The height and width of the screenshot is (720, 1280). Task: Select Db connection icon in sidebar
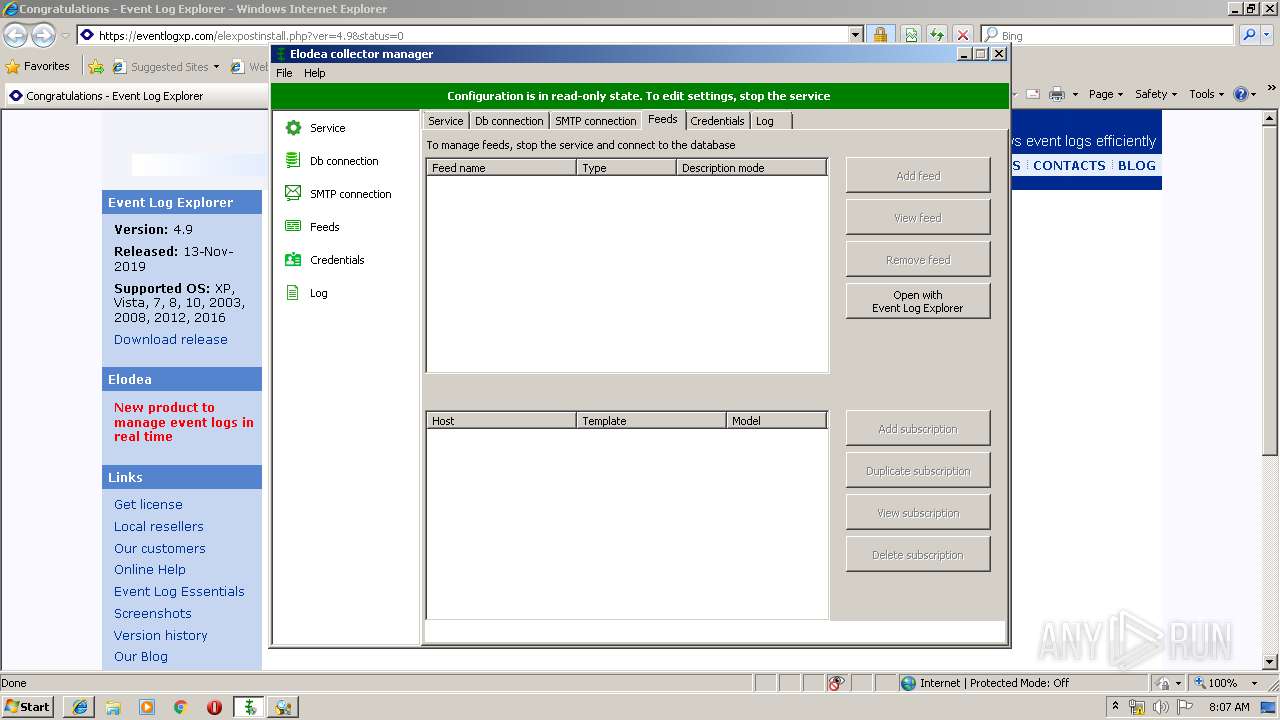(293, 160)
